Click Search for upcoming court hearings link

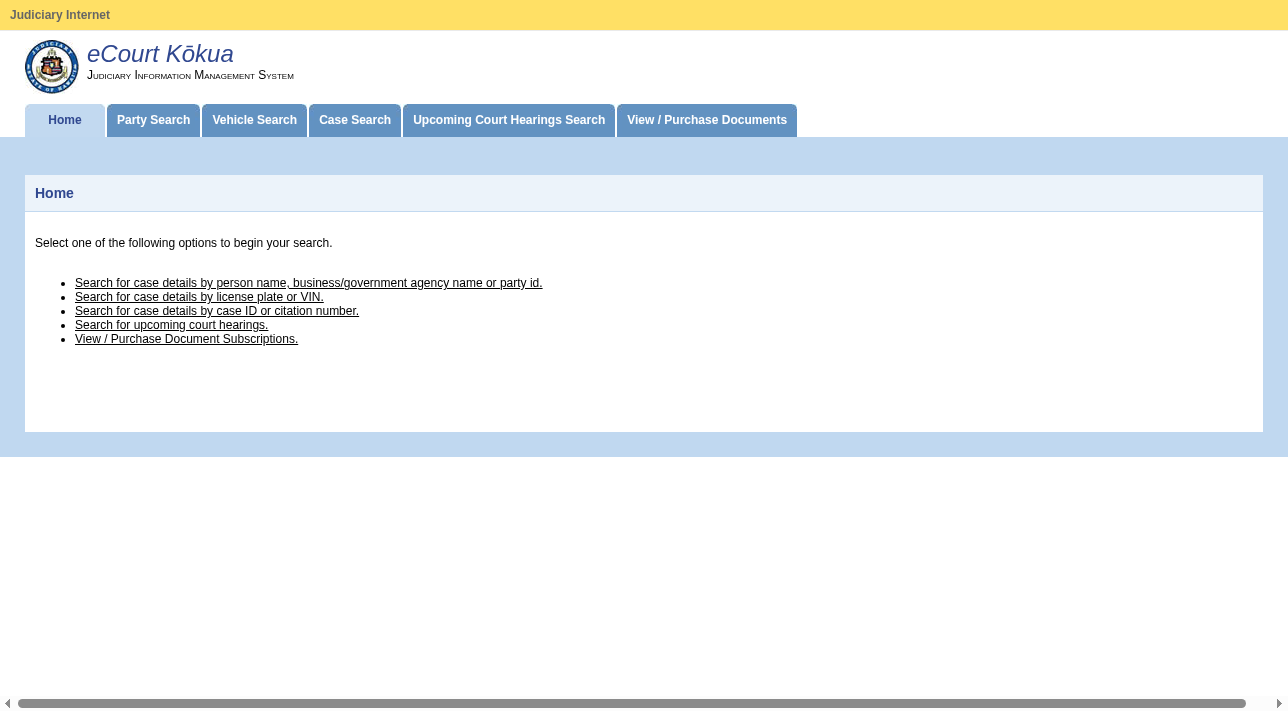click(172, 325)
